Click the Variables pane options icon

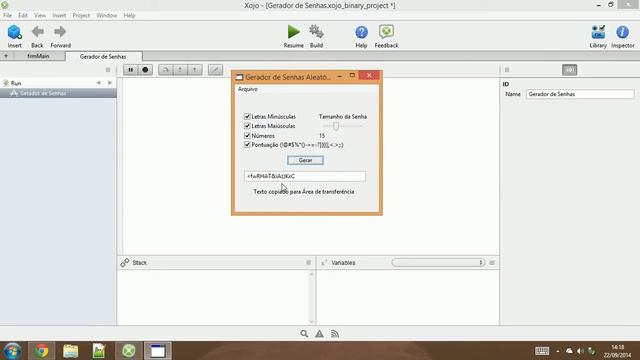click(x=492, y=263)
